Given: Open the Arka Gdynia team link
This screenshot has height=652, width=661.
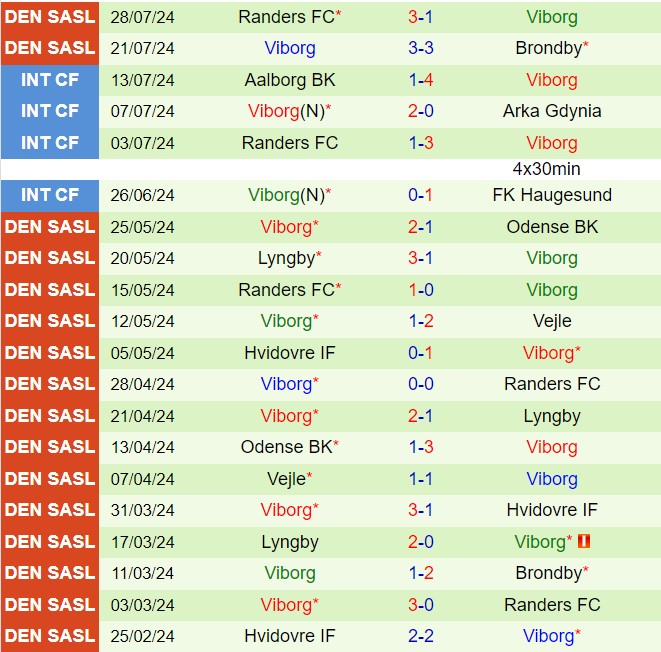Looking at the screenshot, I should point(552,111).
